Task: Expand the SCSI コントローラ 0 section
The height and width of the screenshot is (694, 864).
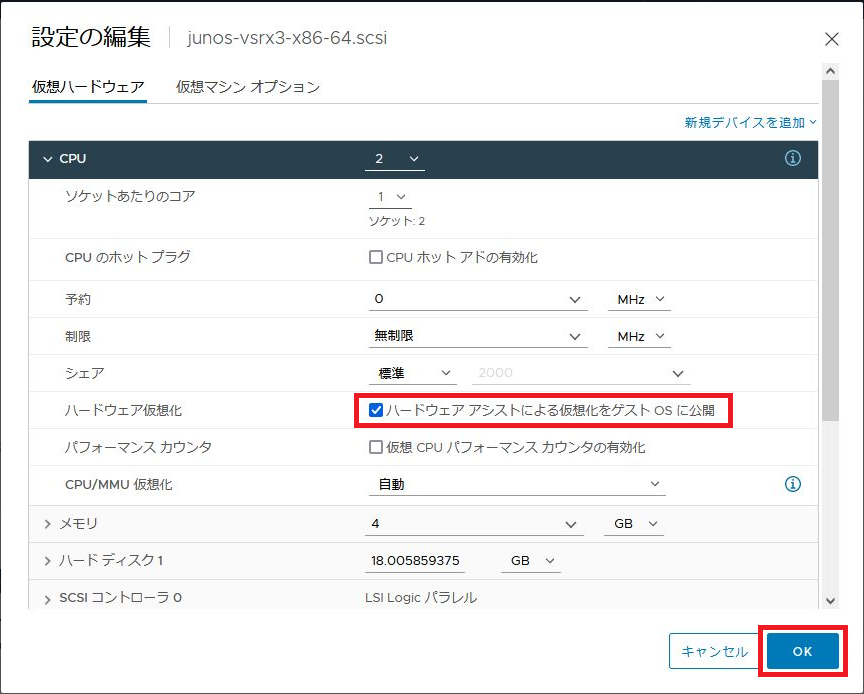Action: [47, 598]
